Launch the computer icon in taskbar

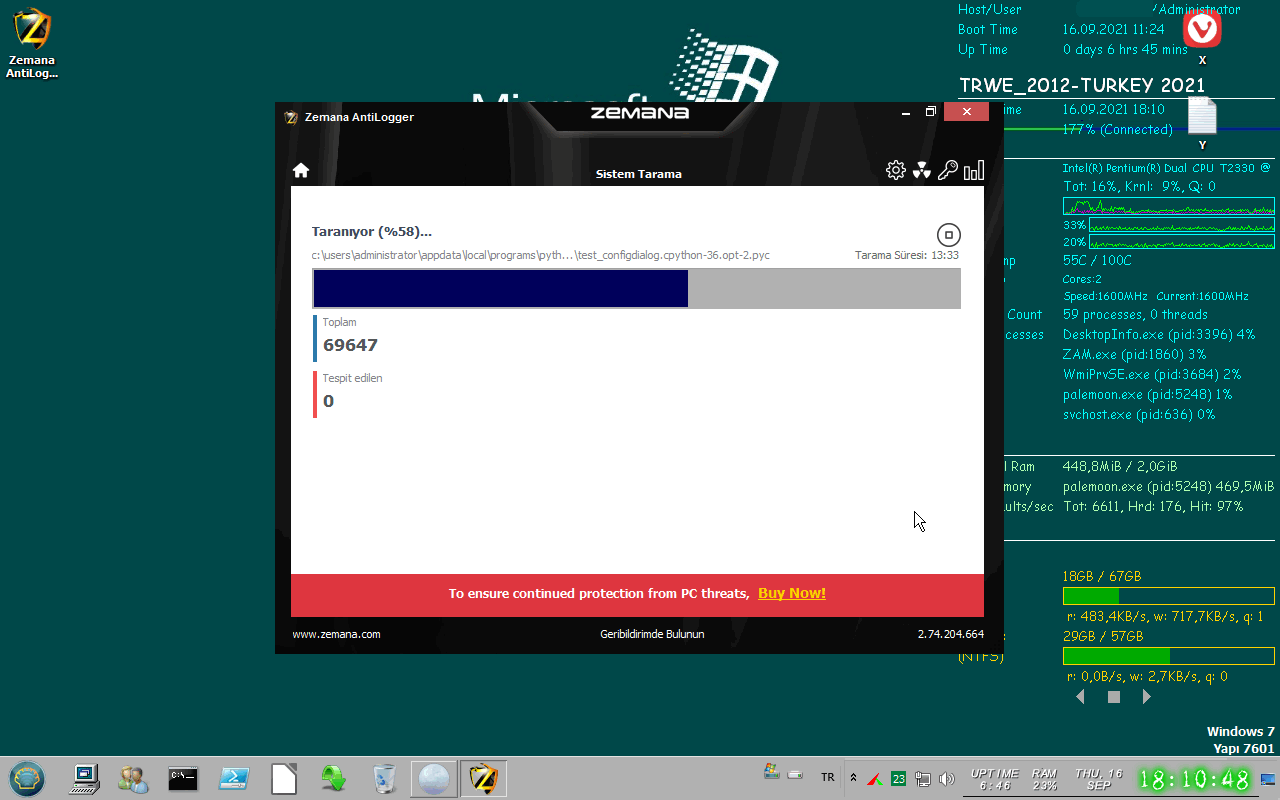coord(85,778)
